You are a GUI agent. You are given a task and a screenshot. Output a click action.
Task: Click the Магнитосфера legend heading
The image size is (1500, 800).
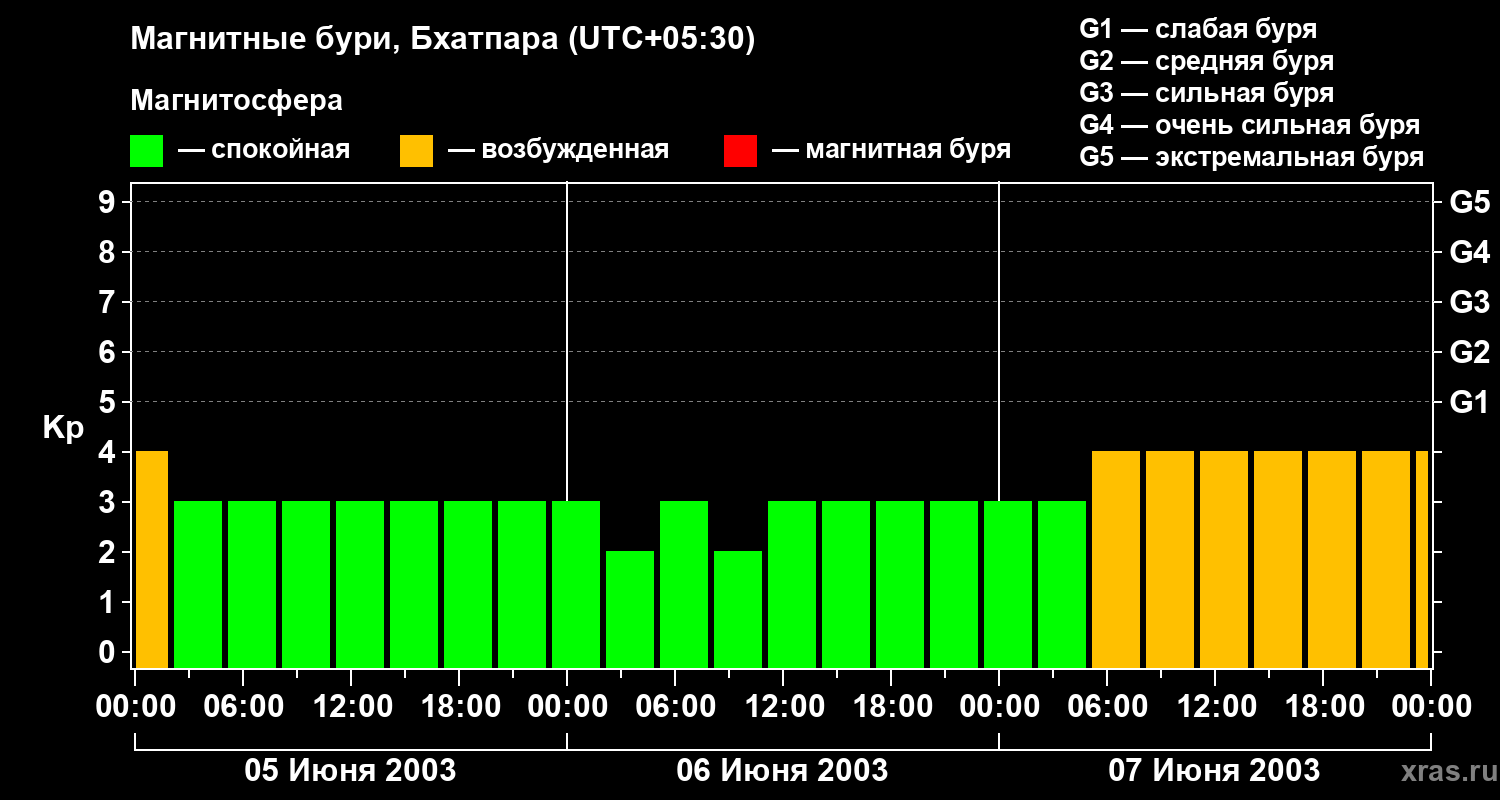coord(236,101)
